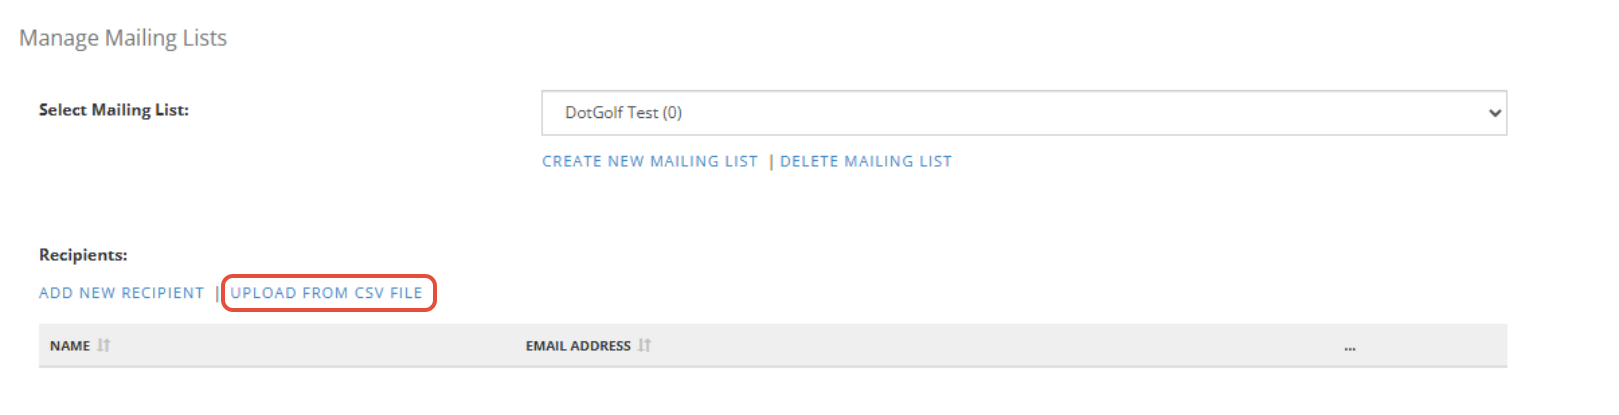The height and width of the screenshot is (415, 1619).
Task: Sort the table by NAME header text
Action: pyautogui.click(x=70, y=346)
